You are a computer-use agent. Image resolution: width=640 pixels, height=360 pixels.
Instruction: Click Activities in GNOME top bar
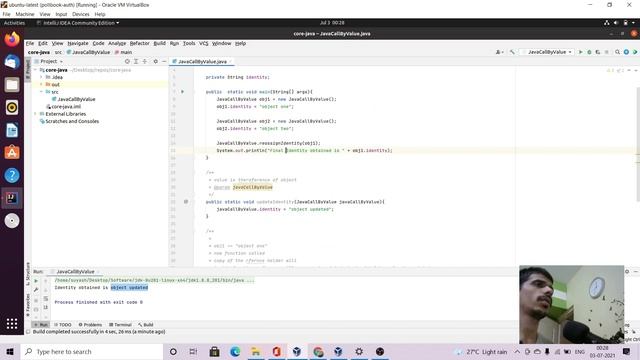point(14,23)
